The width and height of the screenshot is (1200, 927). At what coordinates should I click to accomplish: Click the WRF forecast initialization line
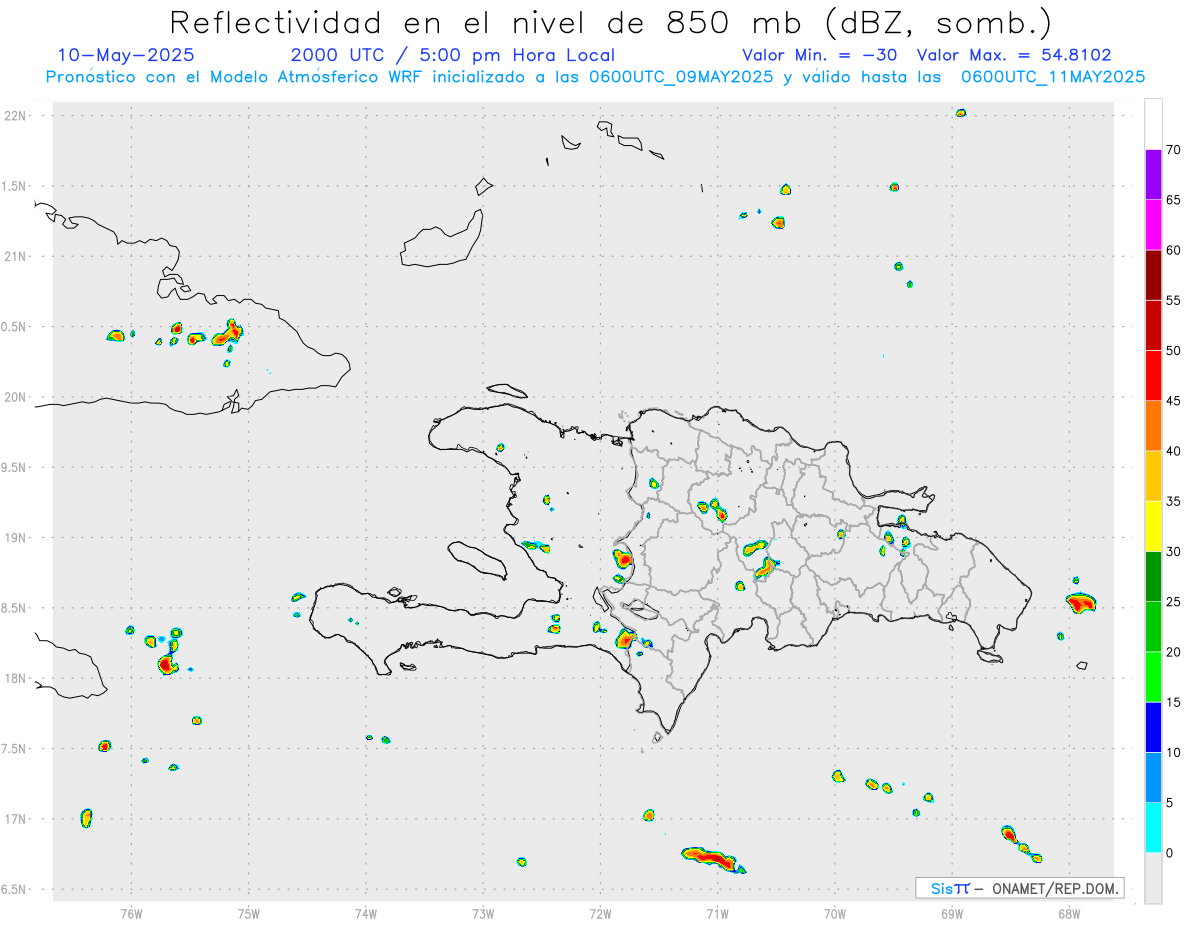[595, 76]
